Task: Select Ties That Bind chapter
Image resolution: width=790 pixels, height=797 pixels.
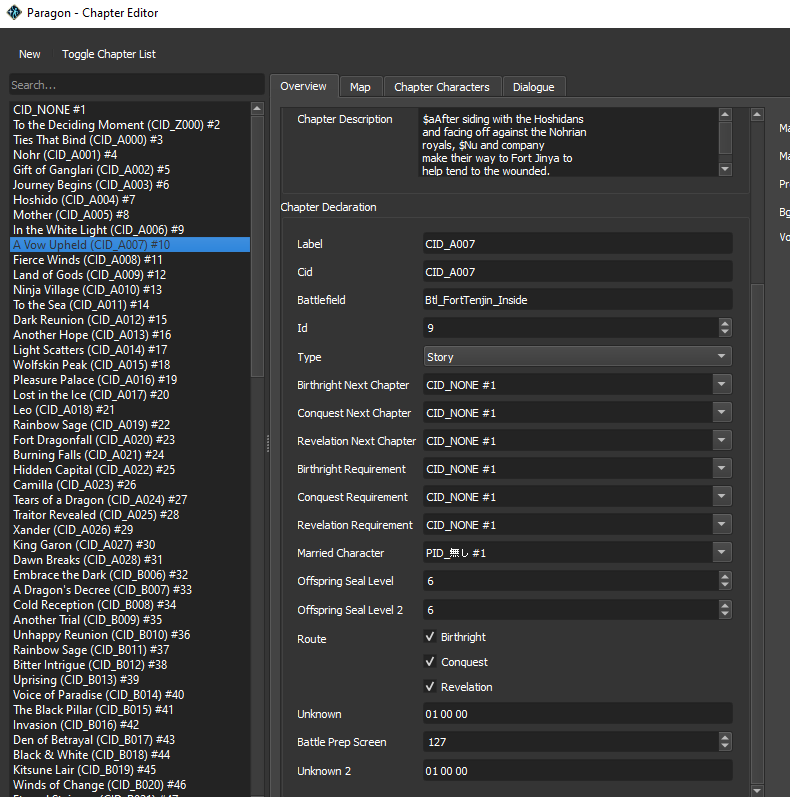Action: pyautogui.click(x=130, y=139)
